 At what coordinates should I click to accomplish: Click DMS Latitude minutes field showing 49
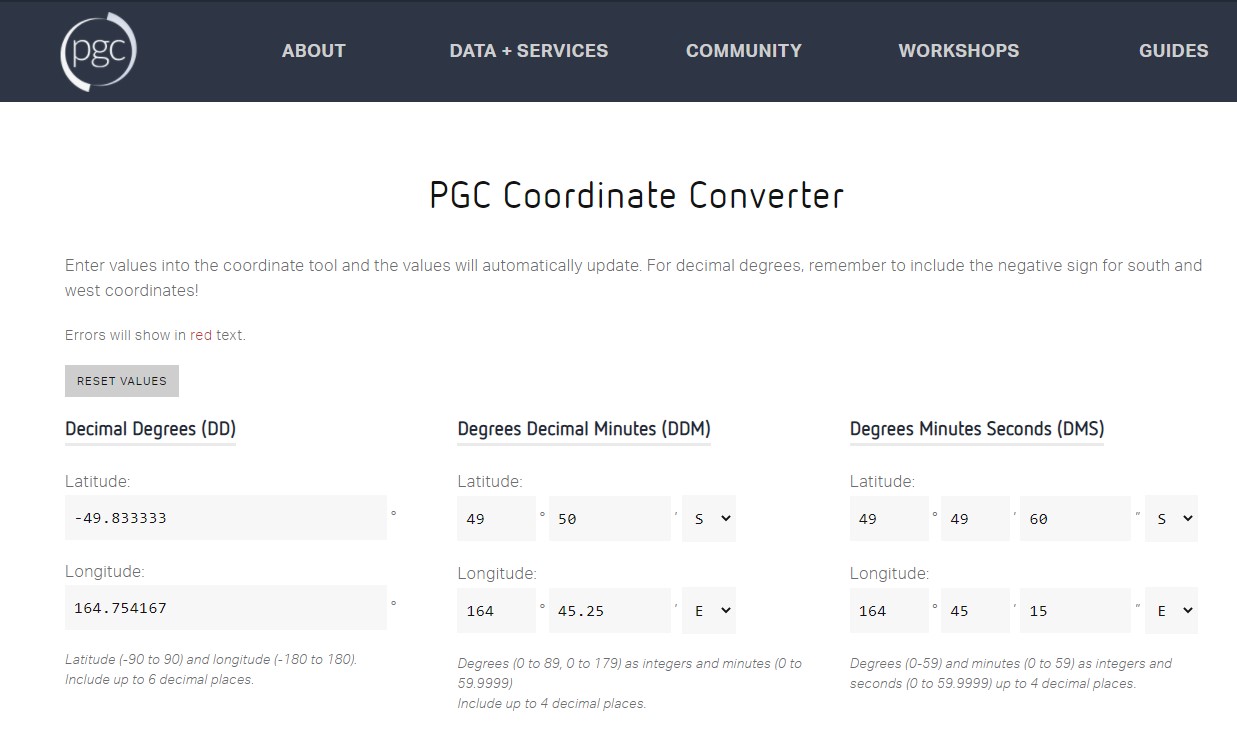pyautogui.click(x=975, y=519)
